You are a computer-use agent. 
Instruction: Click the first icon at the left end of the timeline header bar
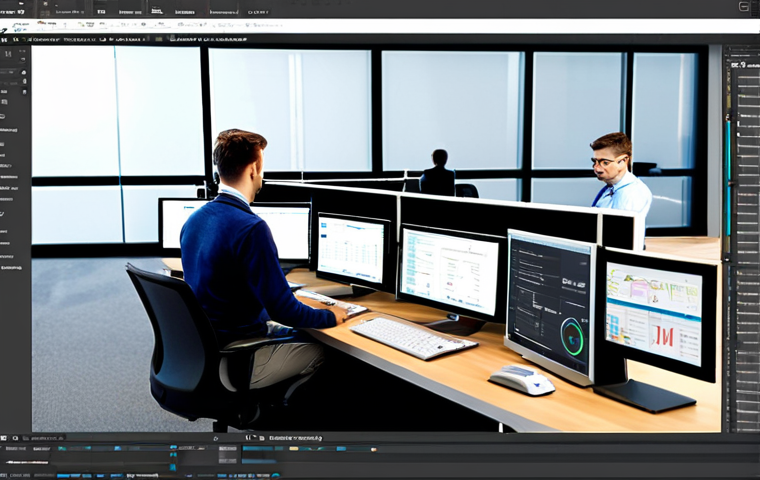(x=3, y=438)
